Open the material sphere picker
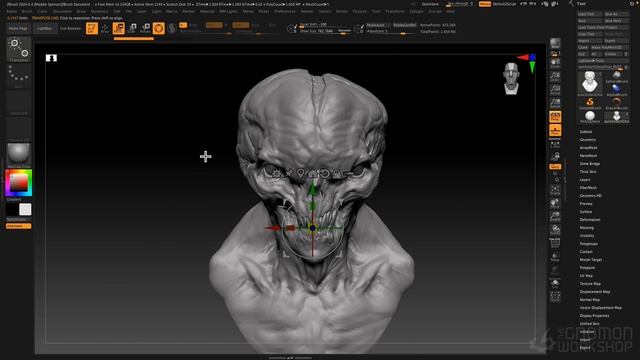 point(18,155)
